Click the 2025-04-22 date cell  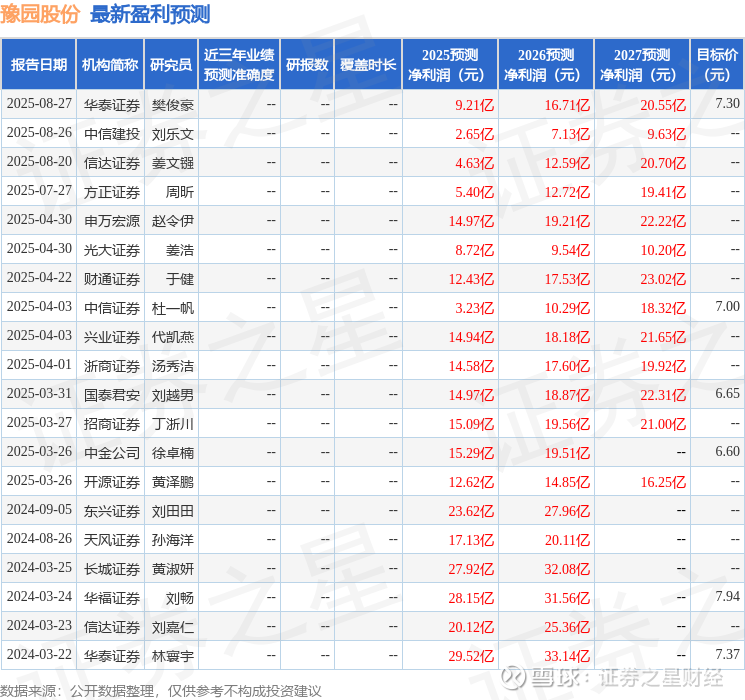point(39,278)
